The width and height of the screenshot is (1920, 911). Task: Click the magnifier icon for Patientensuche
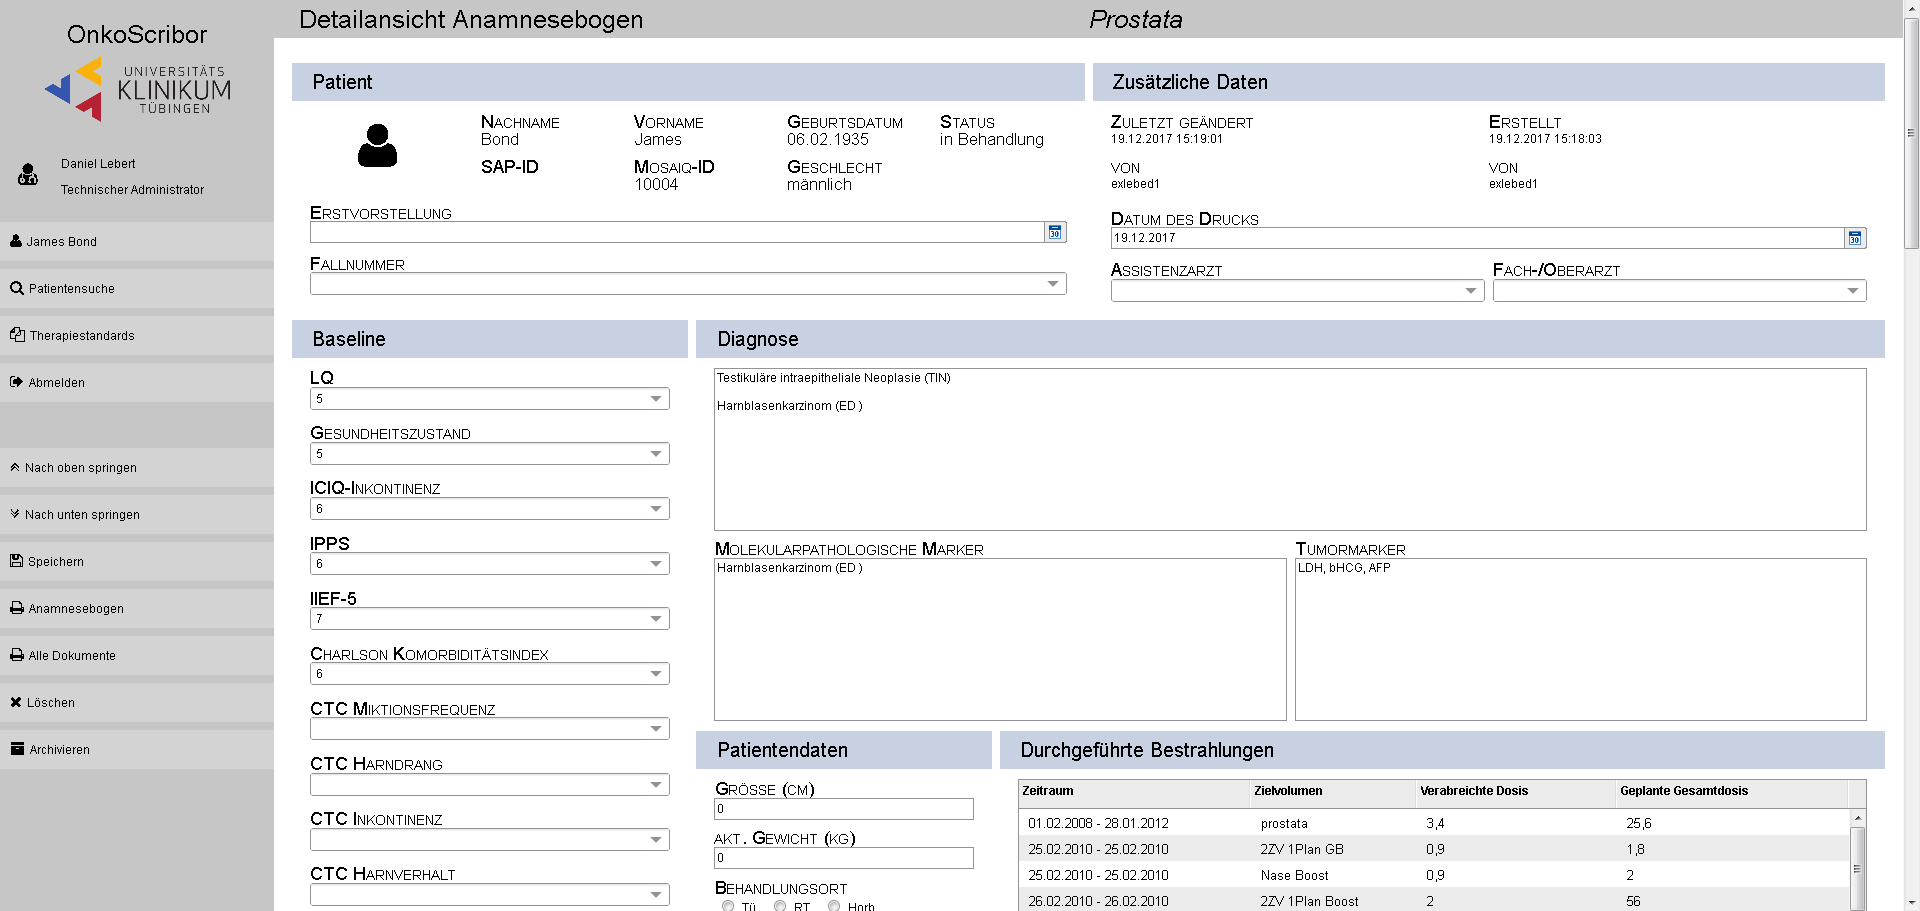[17, 288]
